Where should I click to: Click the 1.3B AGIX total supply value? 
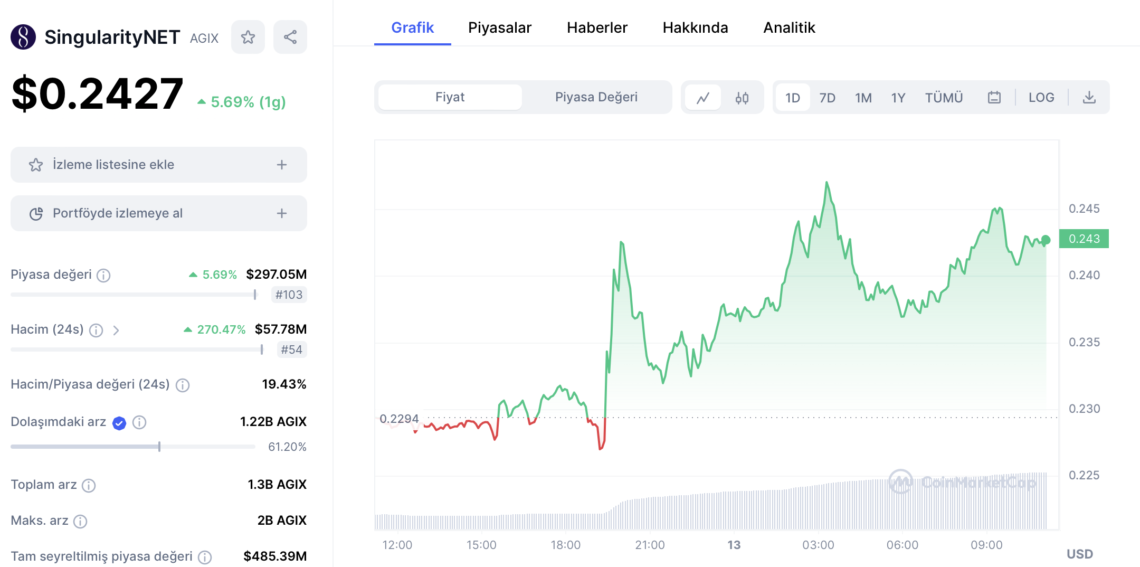click(277, 484)
